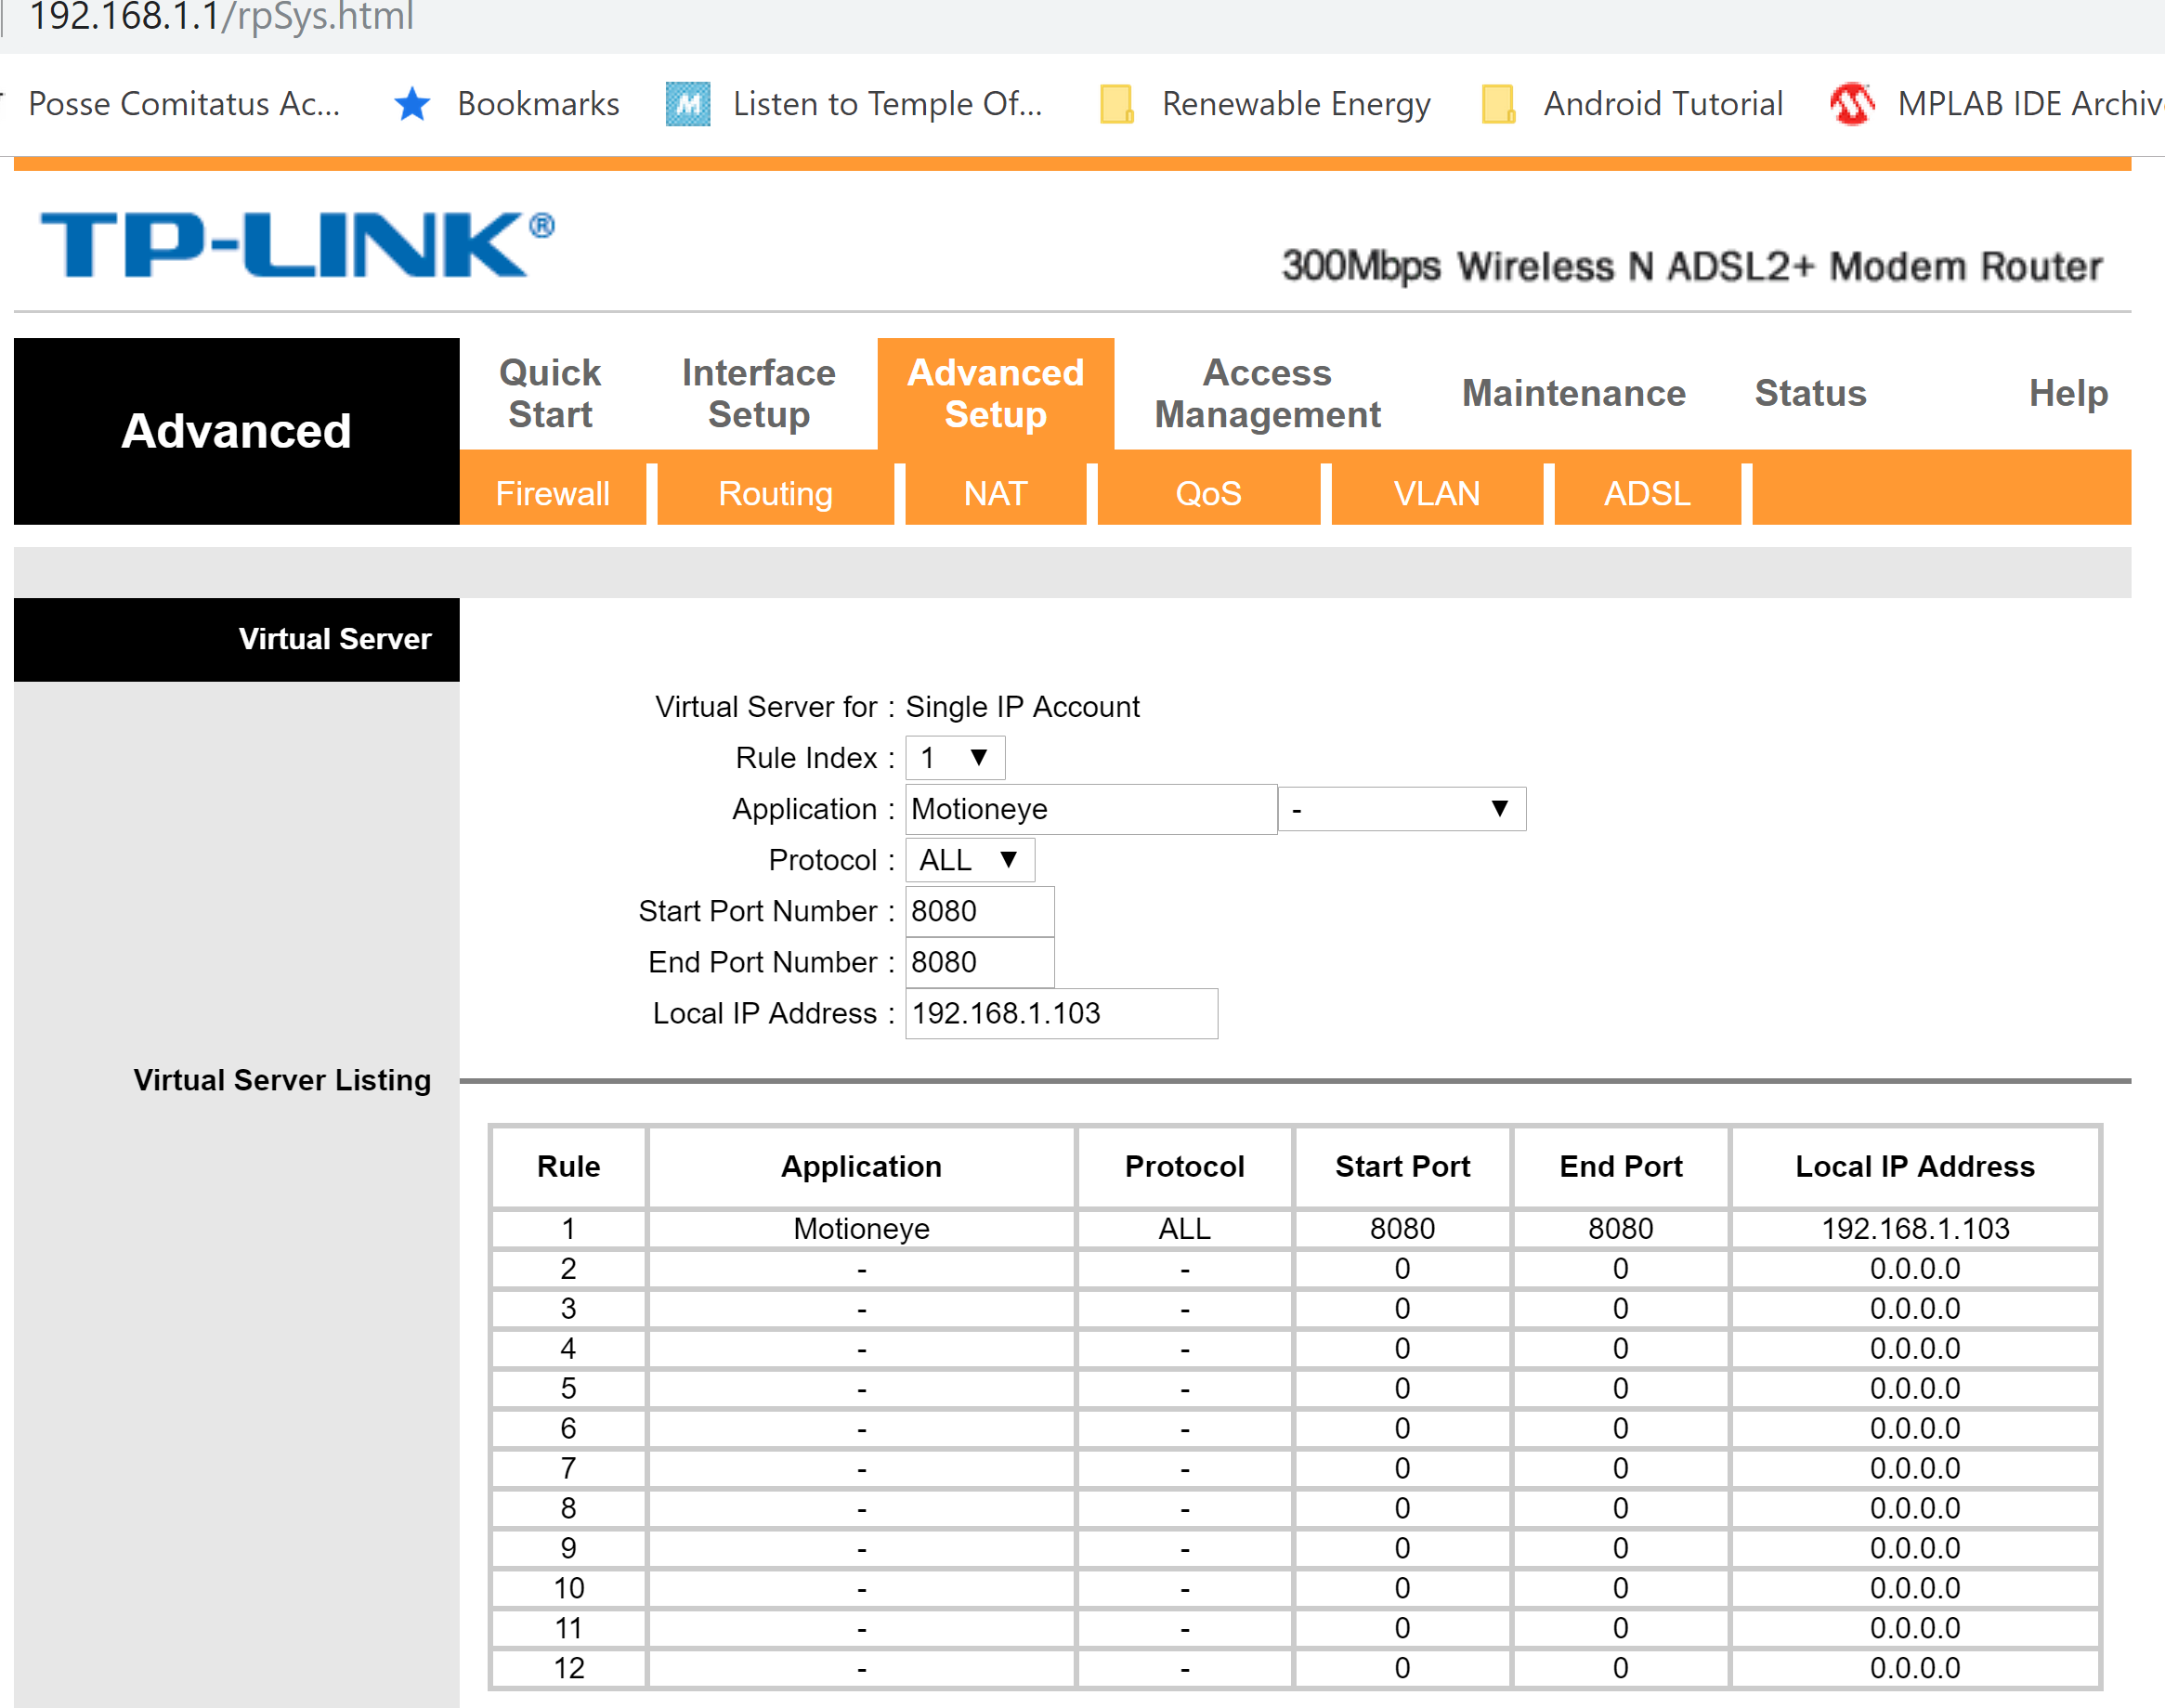Image resolution: width=2165 pixels, height=1708 pixels.
Task: Open the Android Tutorial bookmark folder
Action: 1632,104
